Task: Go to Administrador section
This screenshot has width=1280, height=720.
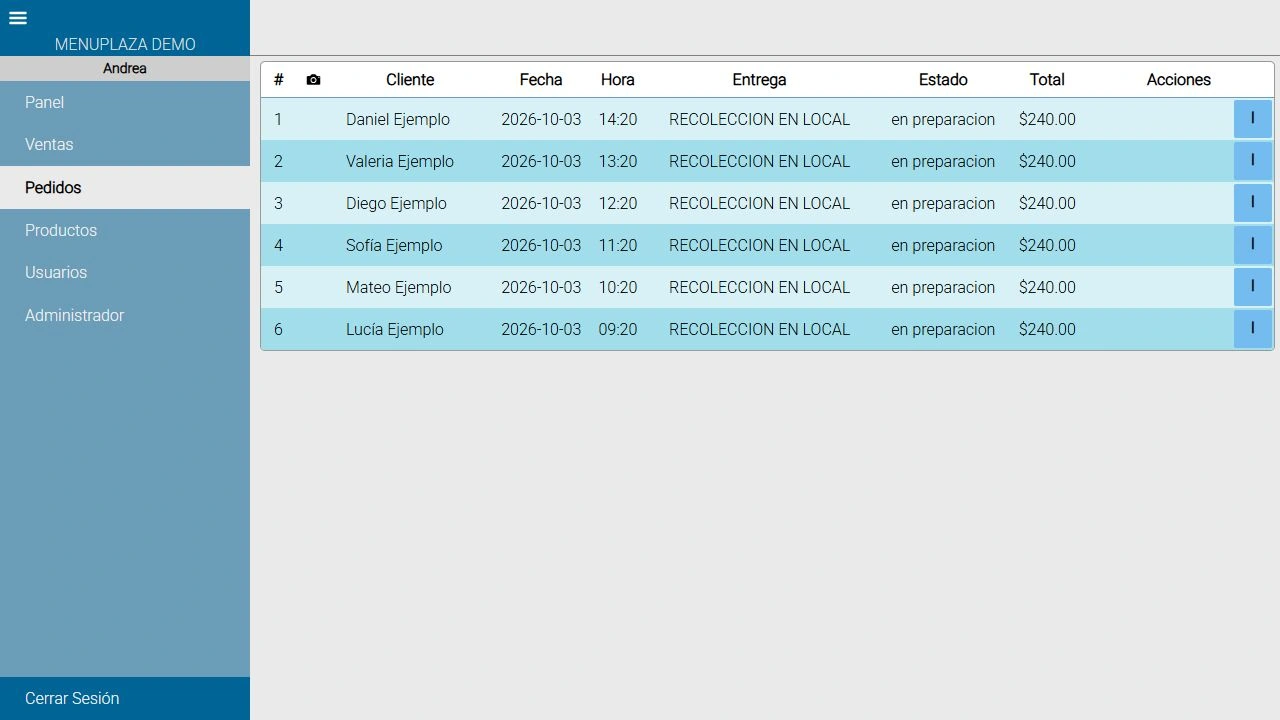Action: [125, 315]
